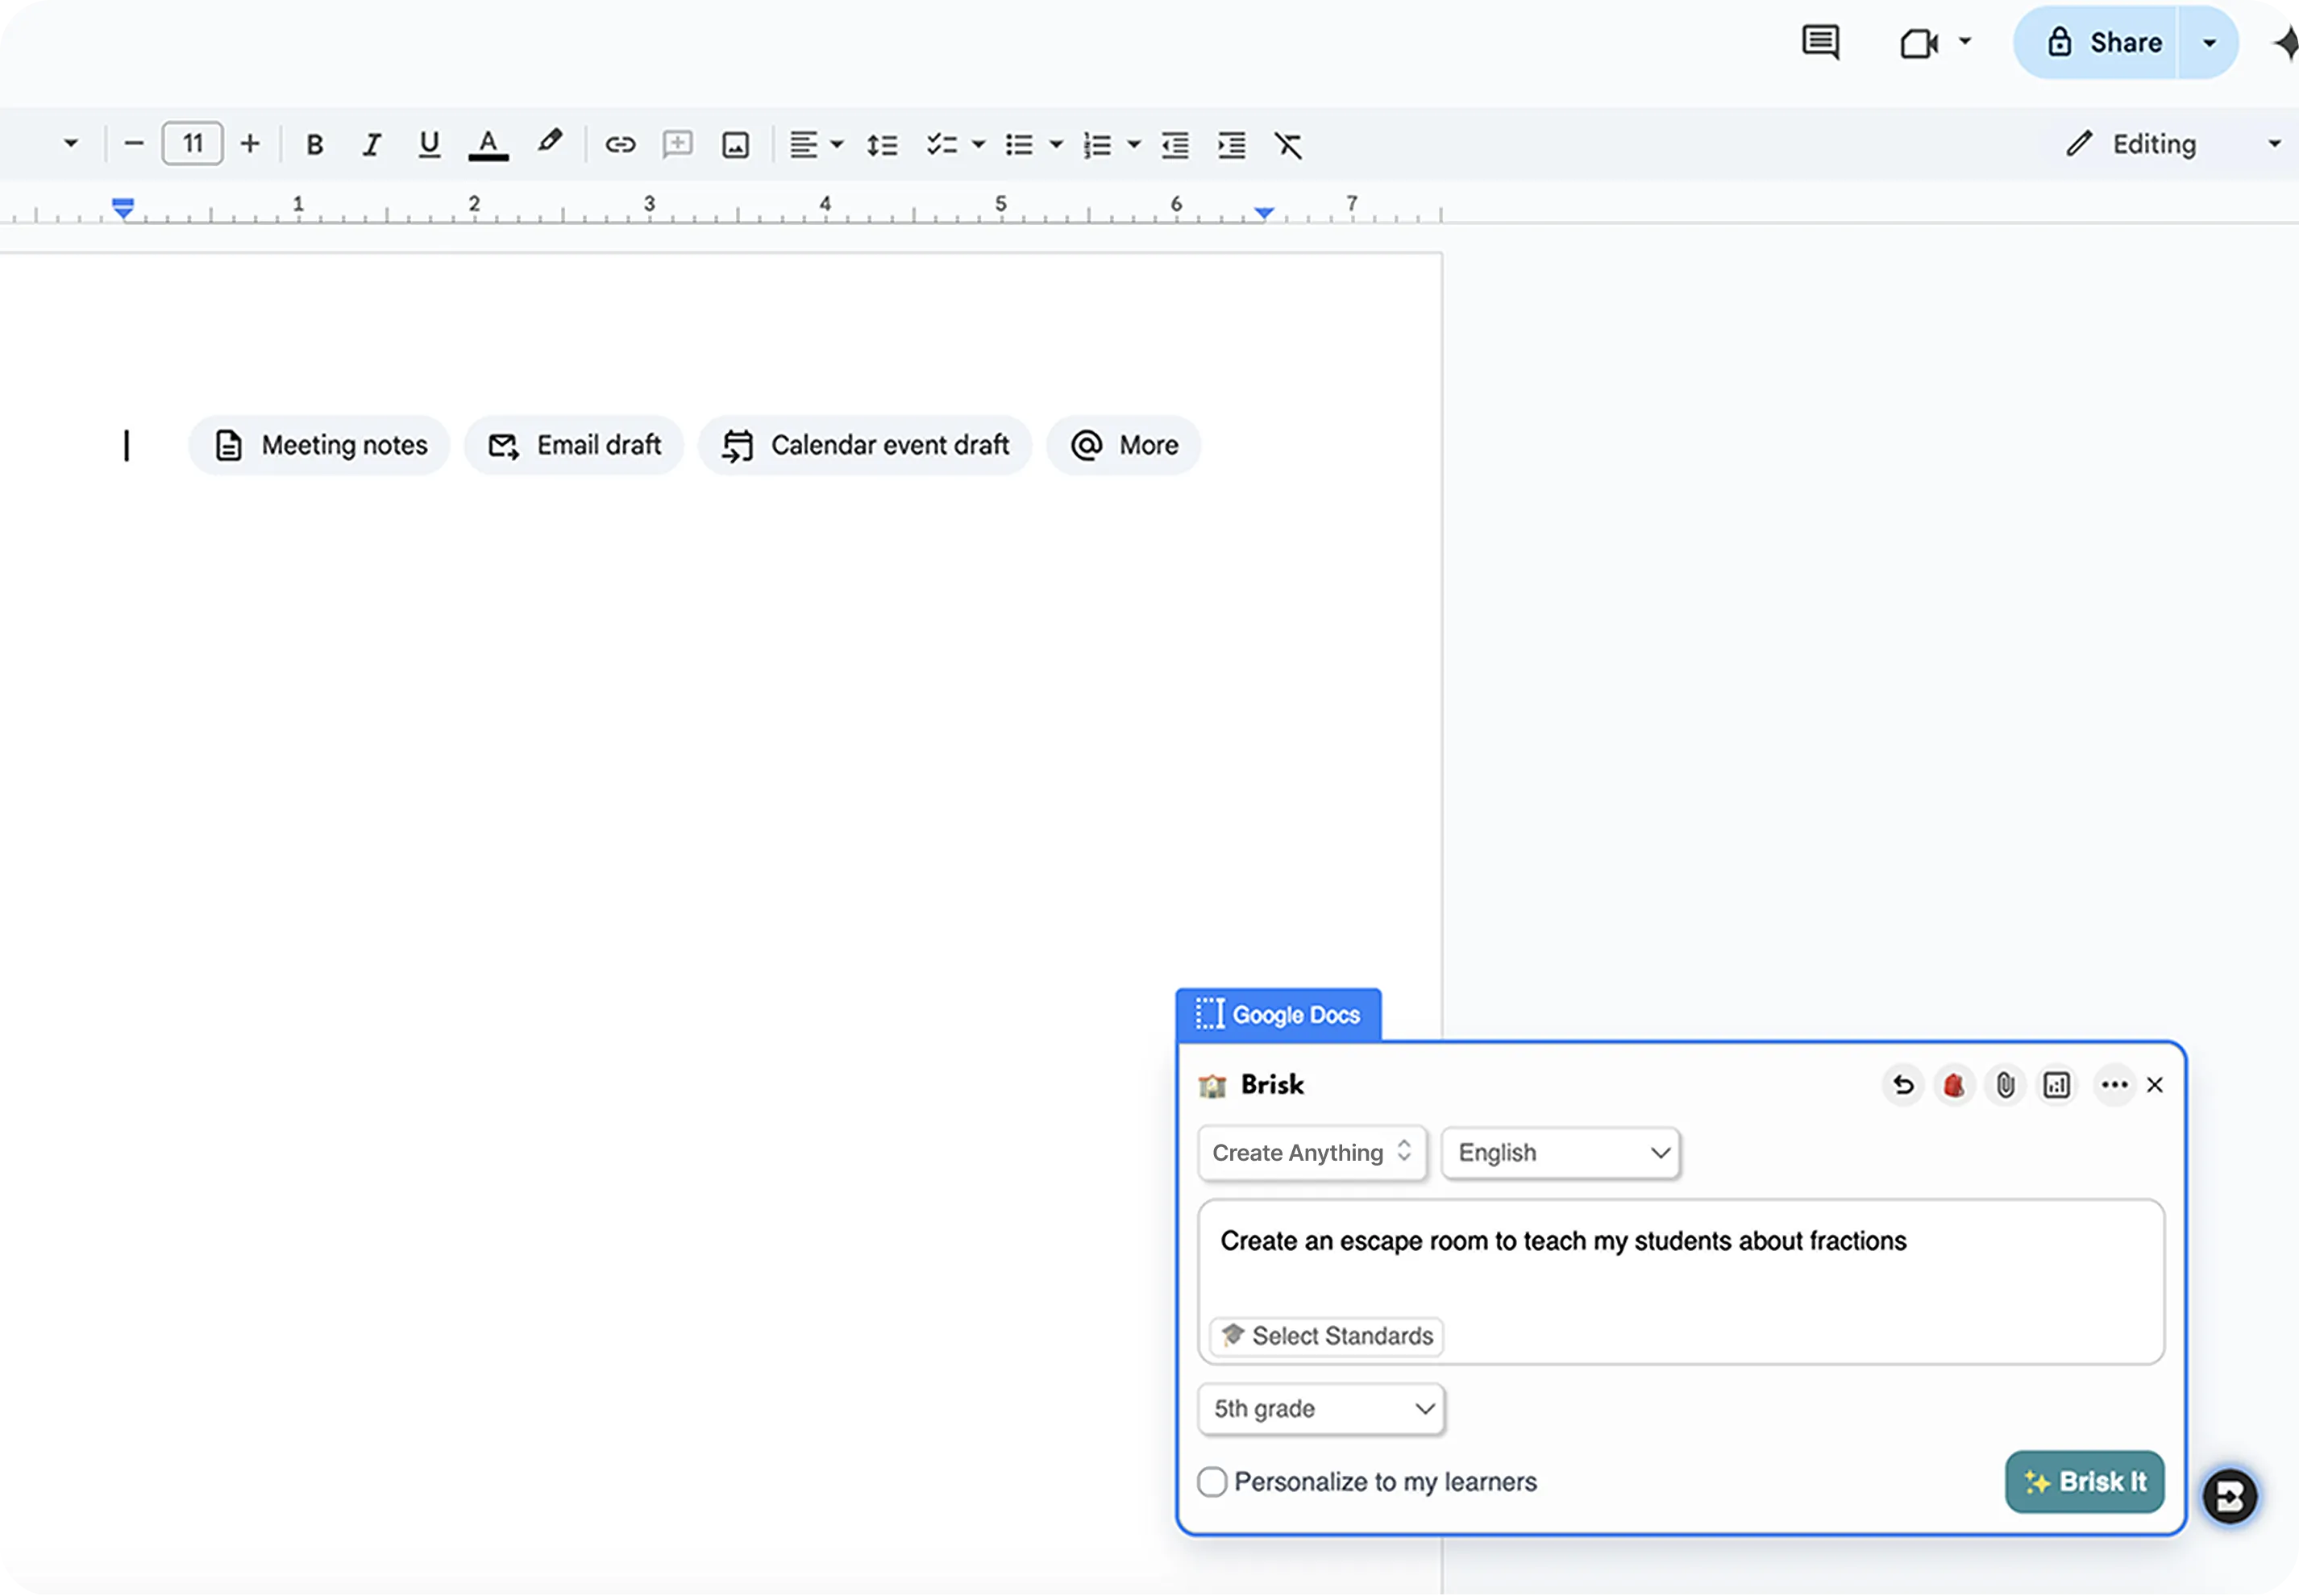The width and height of the screenshot is (2299, 1596).
Task: Open the text color picker
Action: (x=488, y=145)
